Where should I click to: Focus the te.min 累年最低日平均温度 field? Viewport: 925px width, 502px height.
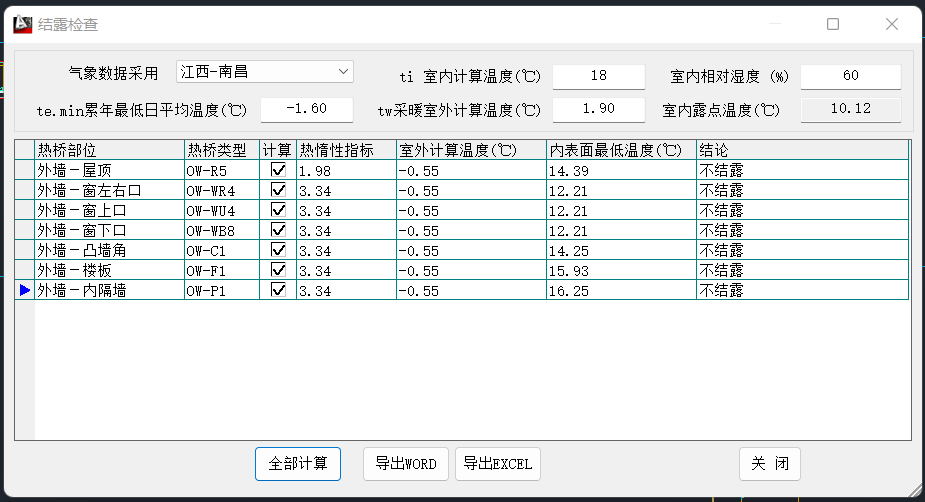(x=306, y=109)
